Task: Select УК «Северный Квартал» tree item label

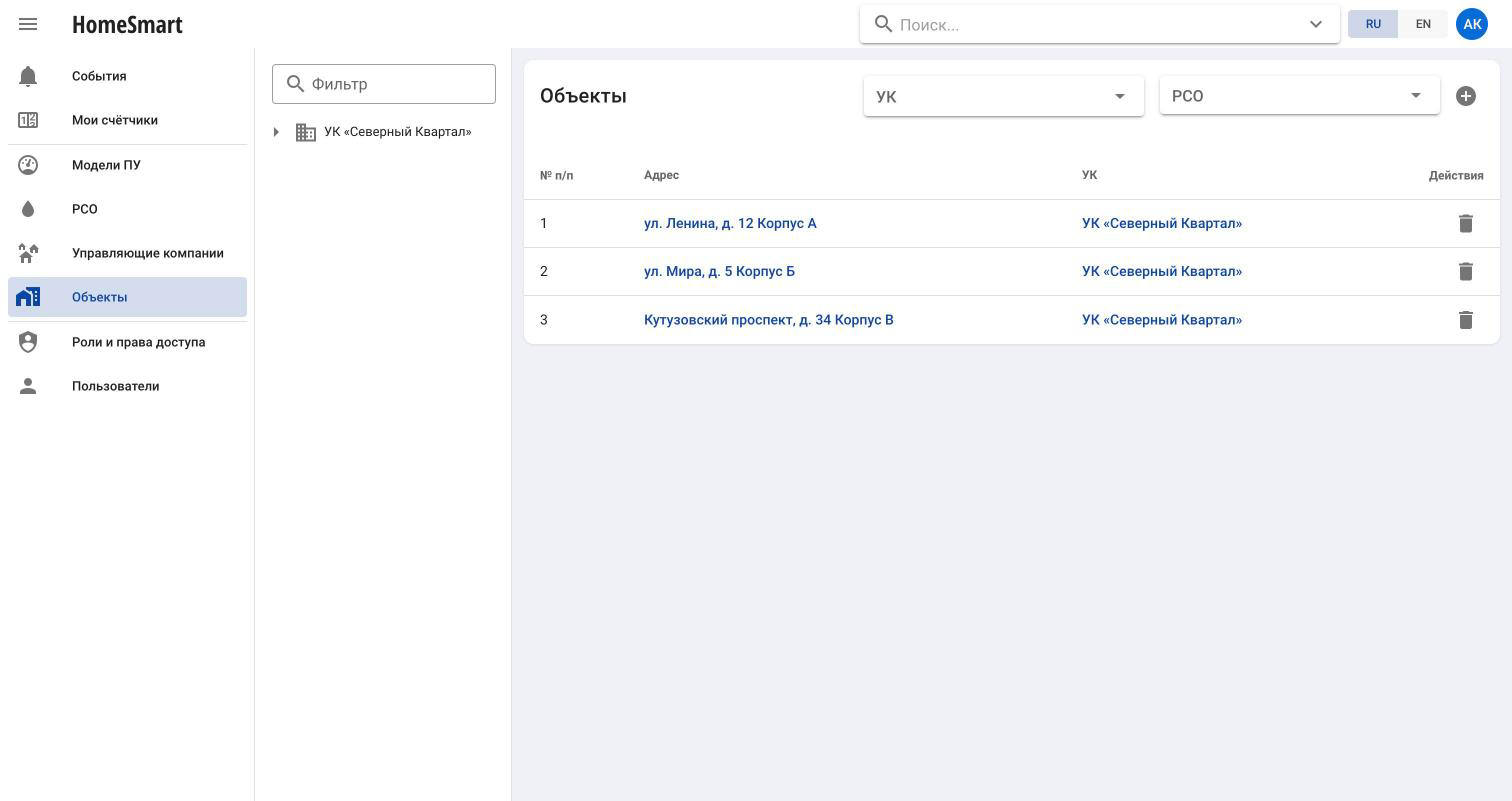Action: coord(398,132)
